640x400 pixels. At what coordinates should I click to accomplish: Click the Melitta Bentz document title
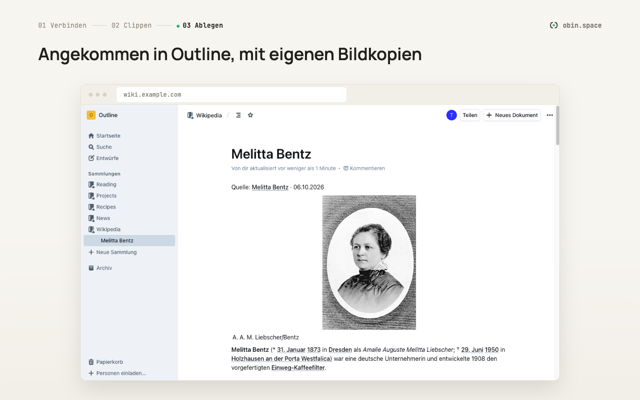pyautogui.click(x=271, y=154)
